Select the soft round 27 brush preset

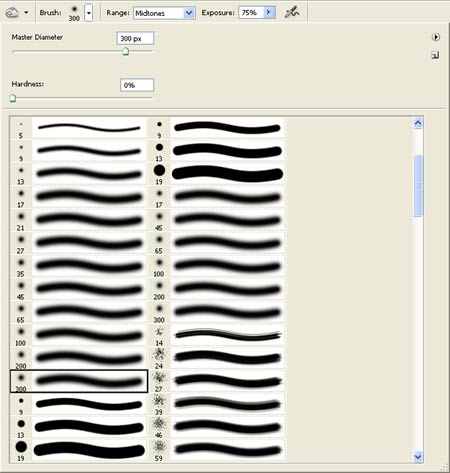(79, 243)
